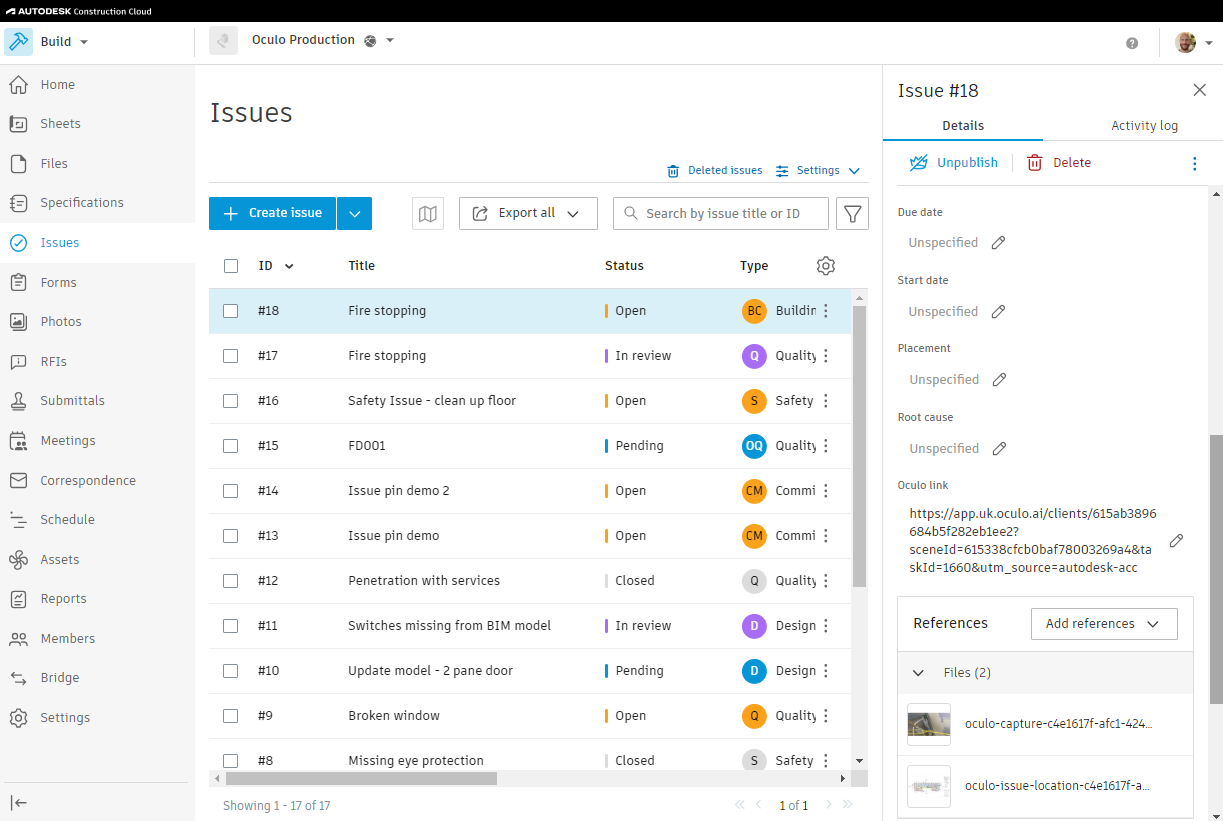The height and width of the screenshot is (821, 1223).
Task: Edit the Oculo link pencil icon
Action: click(x=1177, y=541)
